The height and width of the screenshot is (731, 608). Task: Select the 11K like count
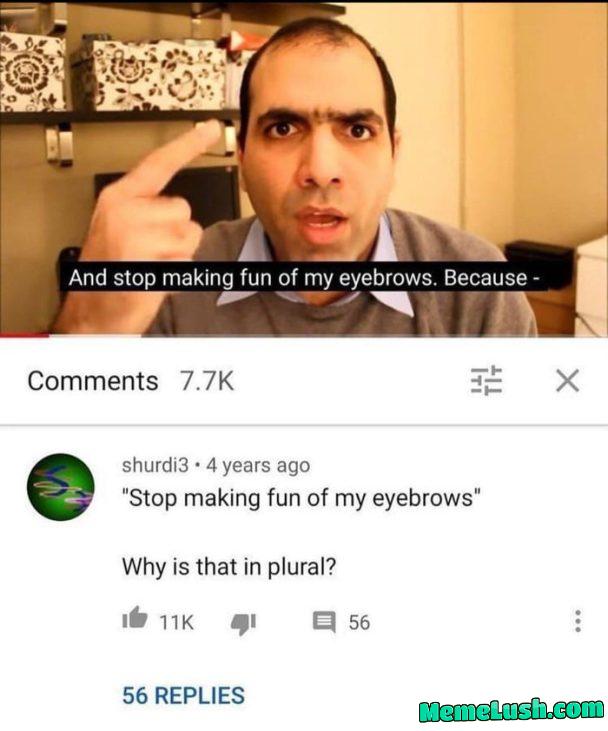coord(176,622)
